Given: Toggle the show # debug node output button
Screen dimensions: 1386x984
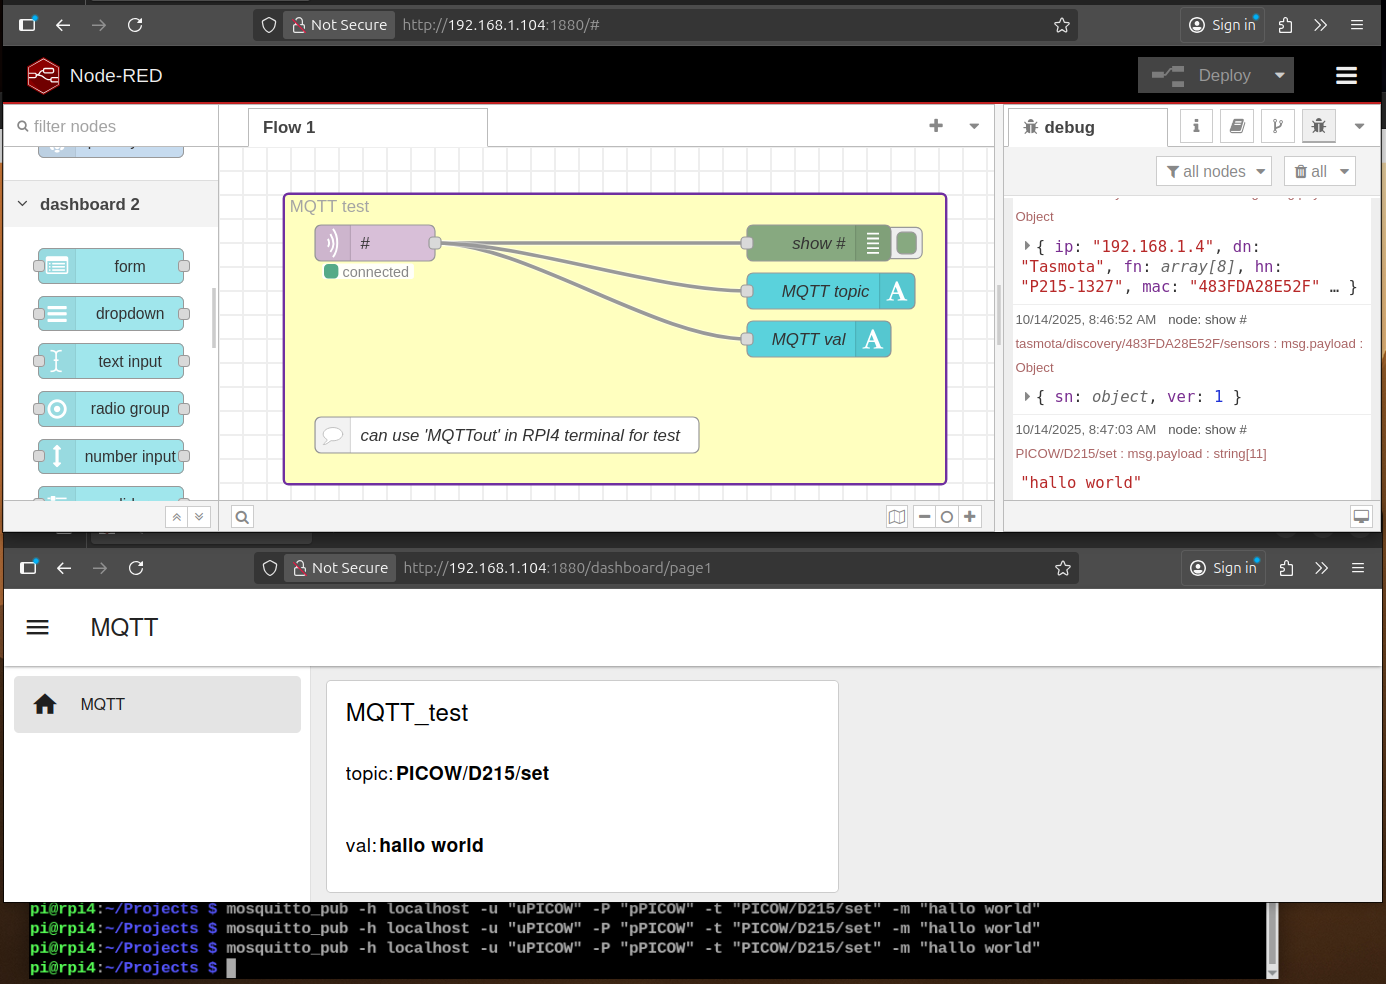Looking at the screenshot, I should click(x=907, y=243).
